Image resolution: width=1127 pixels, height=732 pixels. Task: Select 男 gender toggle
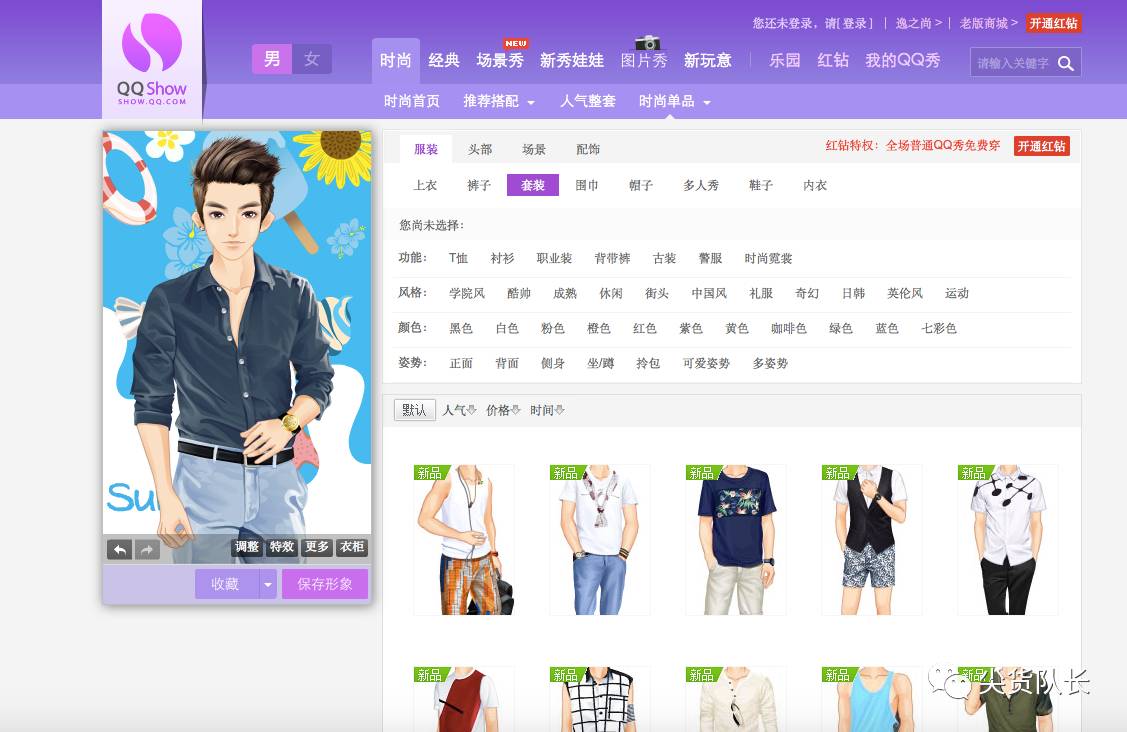[272, 59]
